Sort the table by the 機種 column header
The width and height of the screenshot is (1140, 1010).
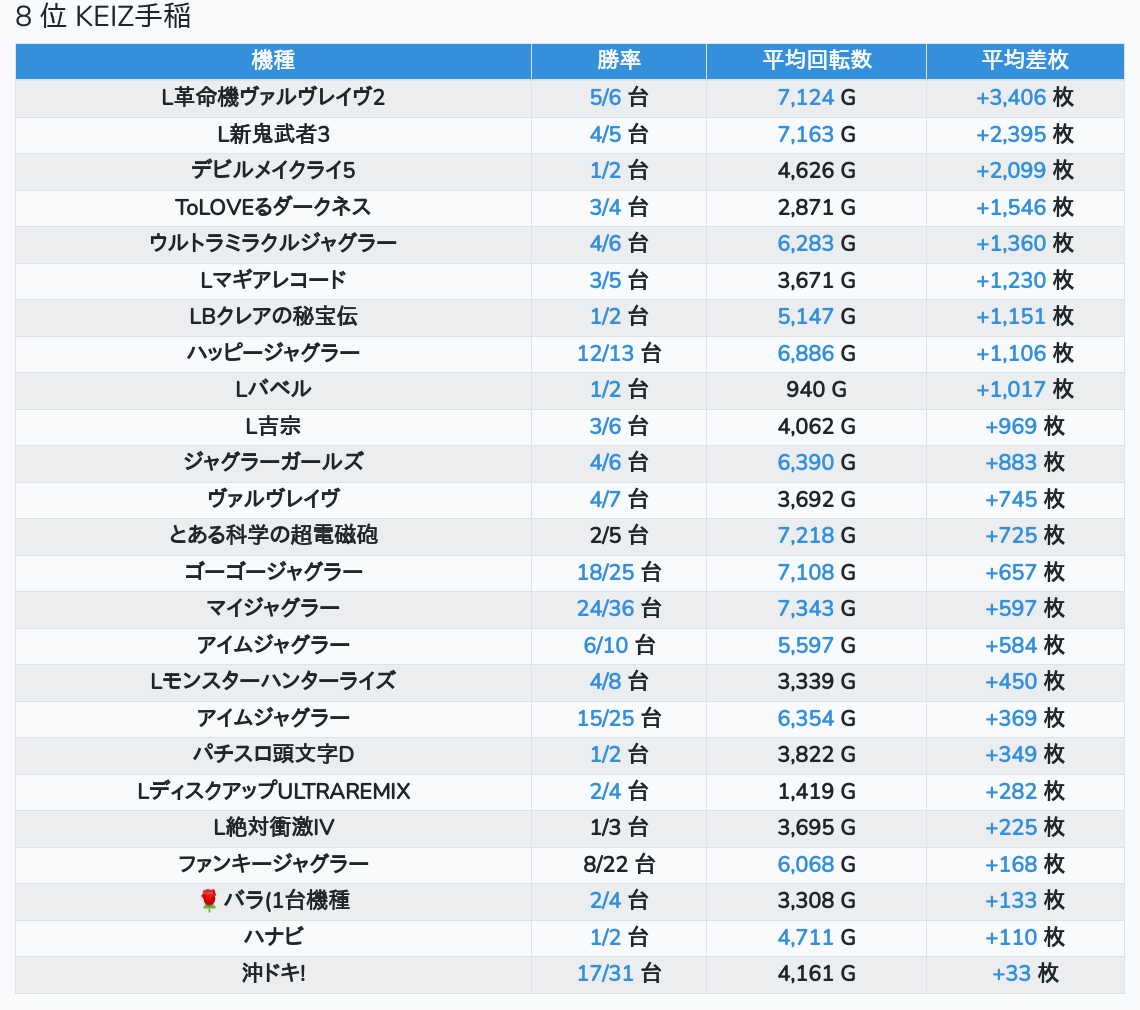click(273, 60)
